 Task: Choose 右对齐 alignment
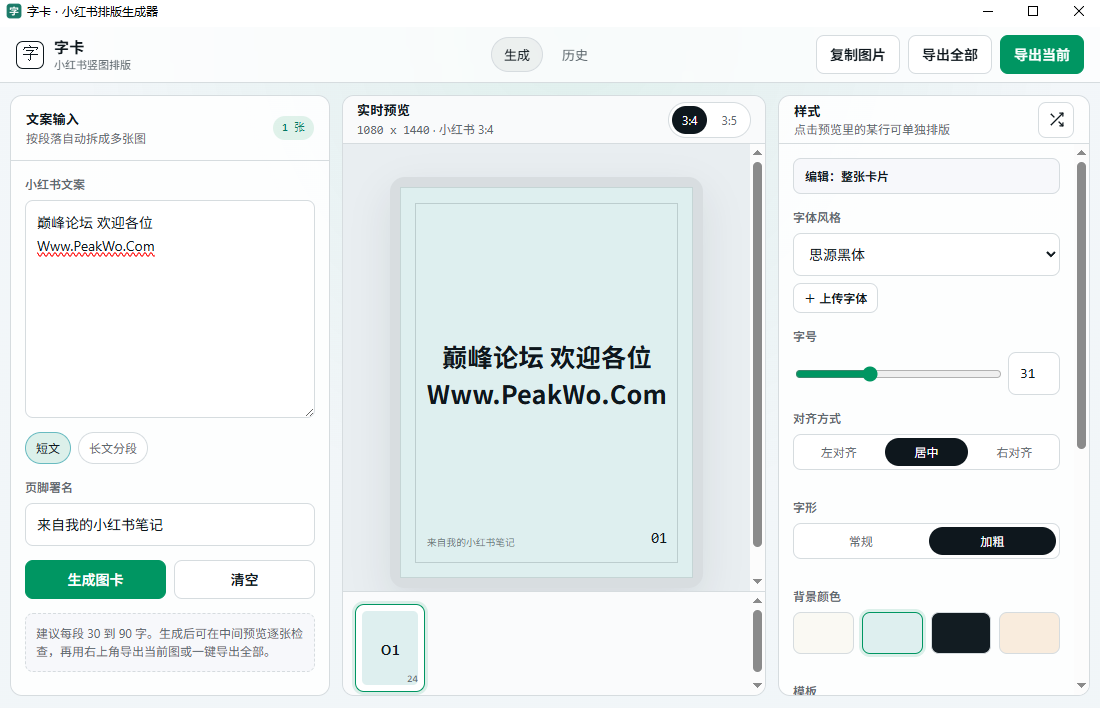(1014, 452)
